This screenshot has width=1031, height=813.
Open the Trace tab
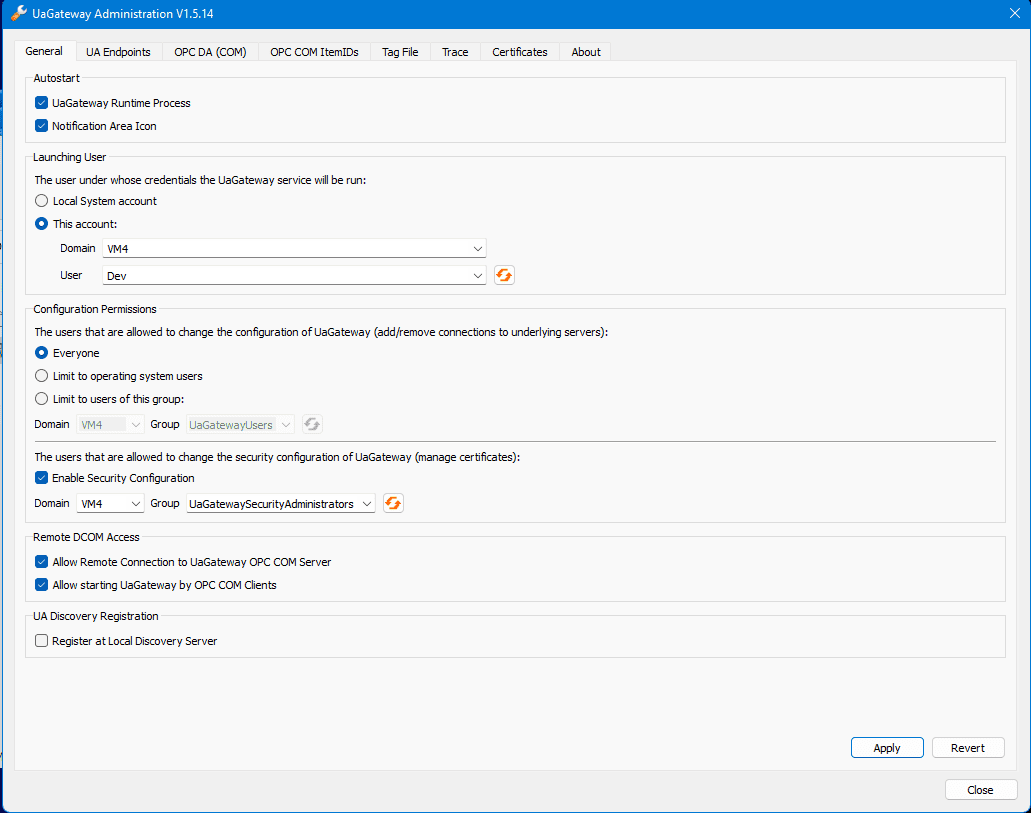(x=455, y=52)
